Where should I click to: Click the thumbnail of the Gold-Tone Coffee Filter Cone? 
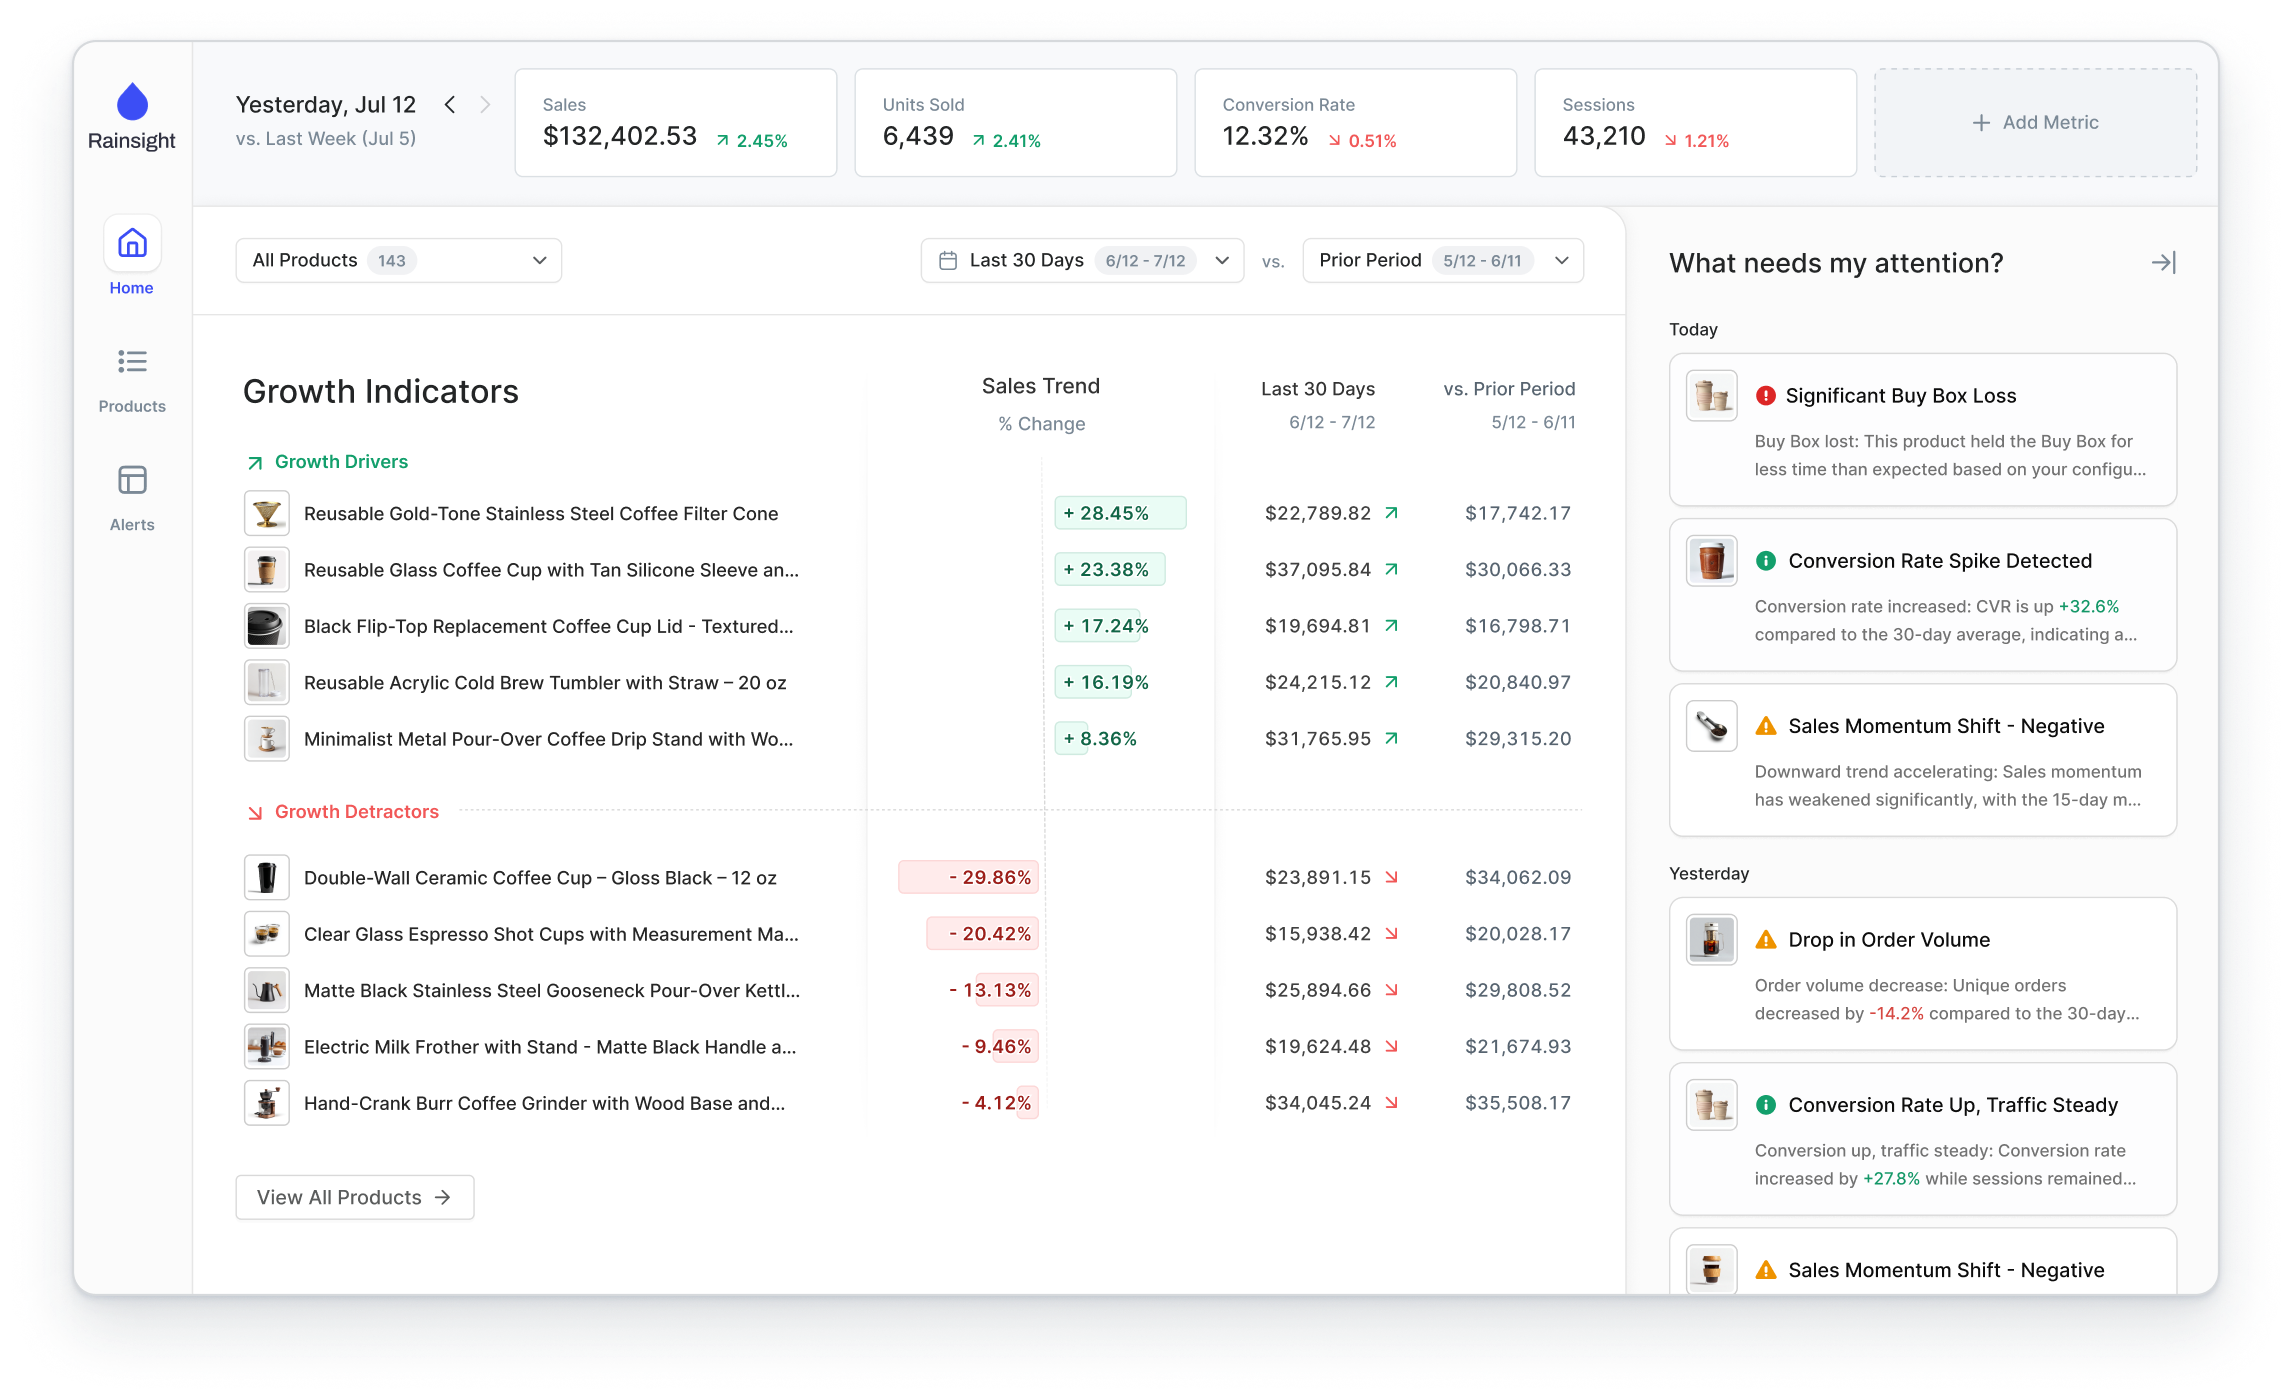pos(266,513)
